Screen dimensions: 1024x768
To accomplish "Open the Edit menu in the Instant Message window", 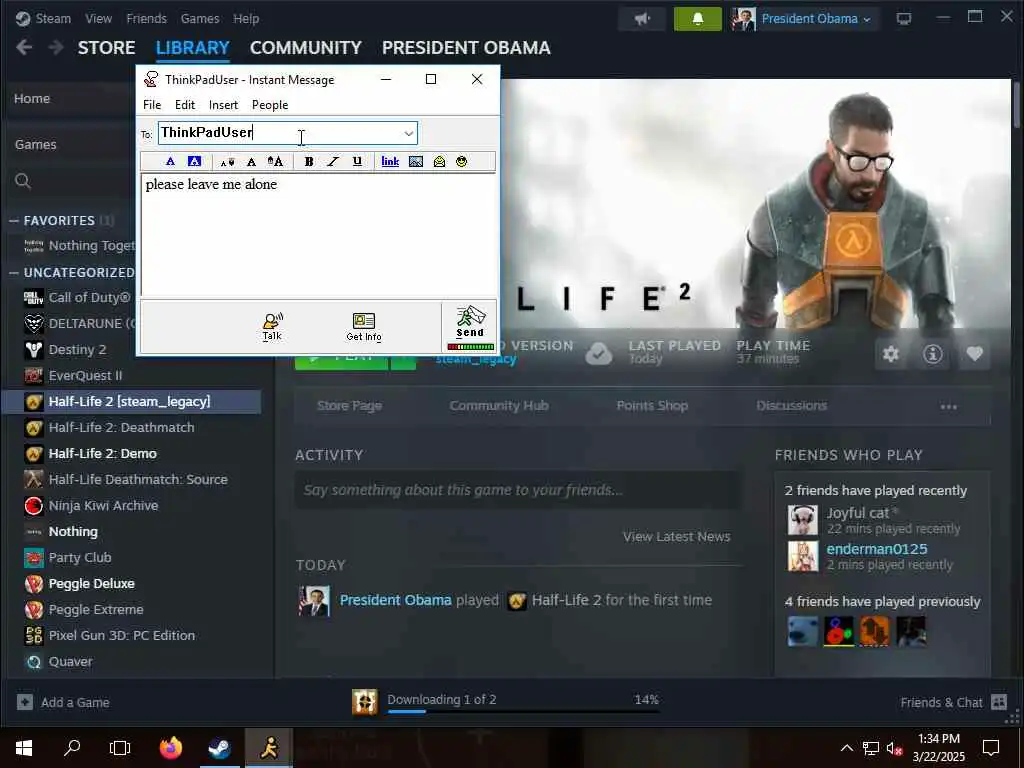I will [x=185, y=104].
